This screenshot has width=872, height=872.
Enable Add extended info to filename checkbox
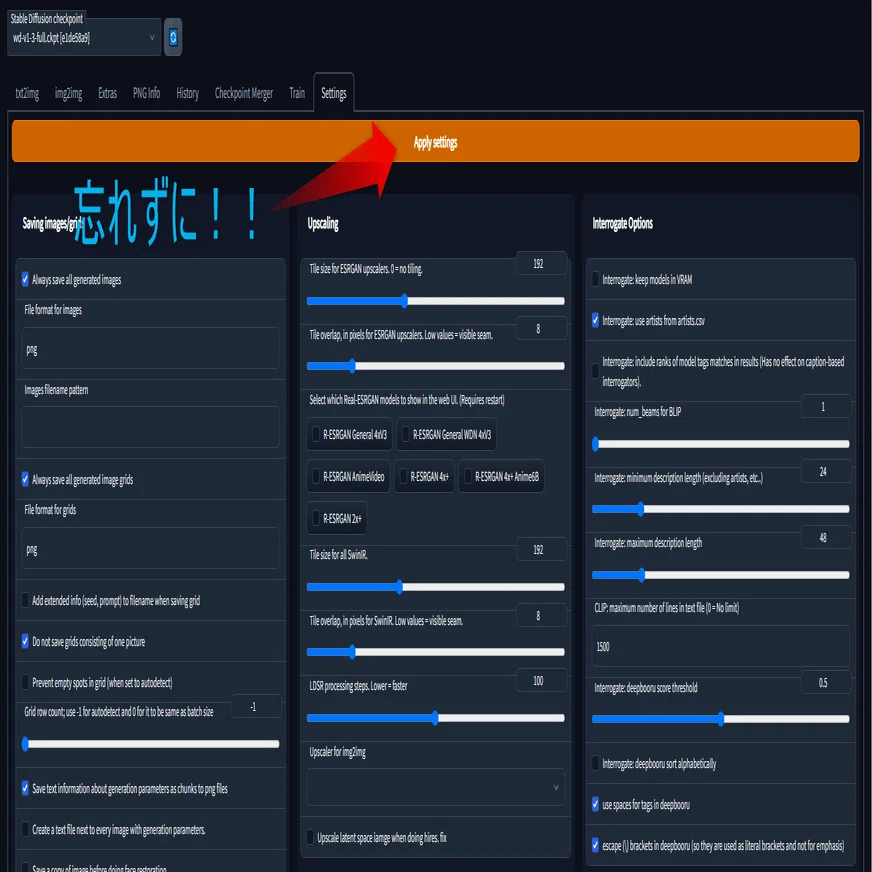(x=25, y=600)
